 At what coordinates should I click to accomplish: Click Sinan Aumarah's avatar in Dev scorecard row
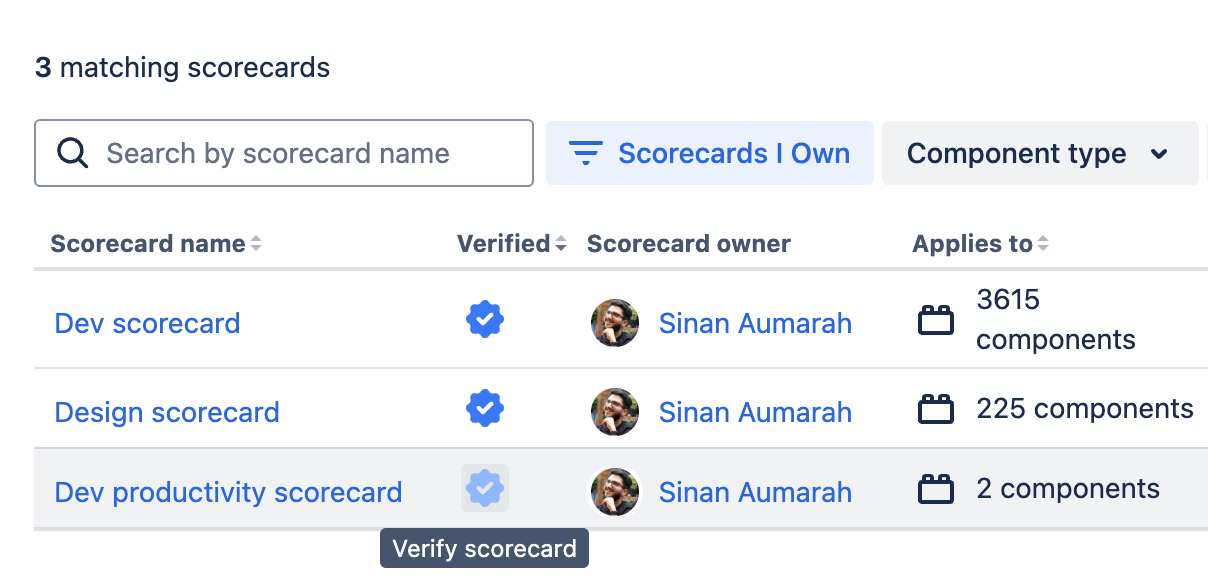pyautogui.click(x=615, y=322)
